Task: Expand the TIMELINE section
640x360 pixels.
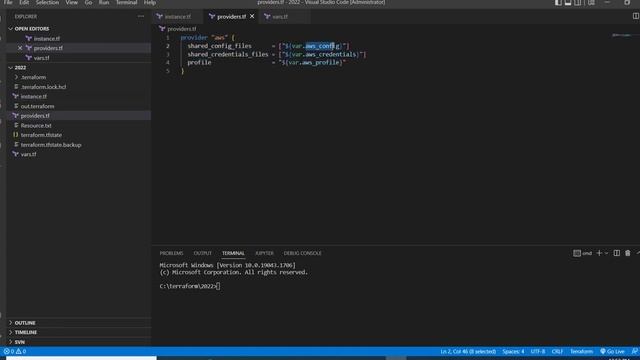Action: pyautogui.click(x=26, y=332)
